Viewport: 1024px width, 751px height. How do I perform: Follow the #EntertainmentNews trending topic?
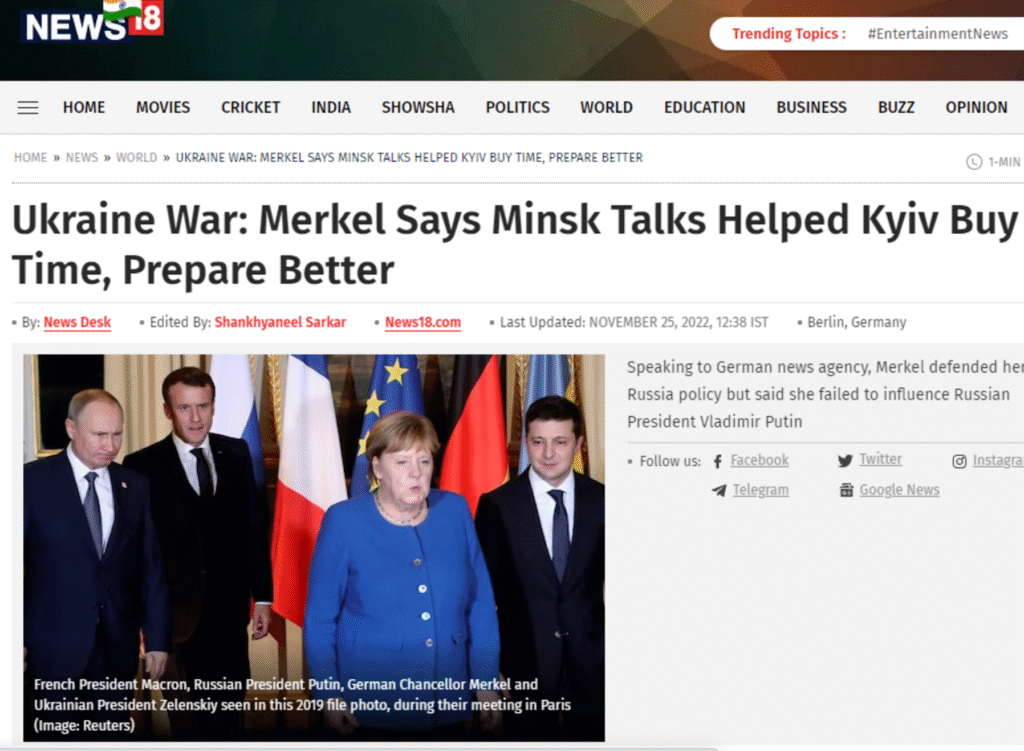pyautogui.click(x=937, y=34)
